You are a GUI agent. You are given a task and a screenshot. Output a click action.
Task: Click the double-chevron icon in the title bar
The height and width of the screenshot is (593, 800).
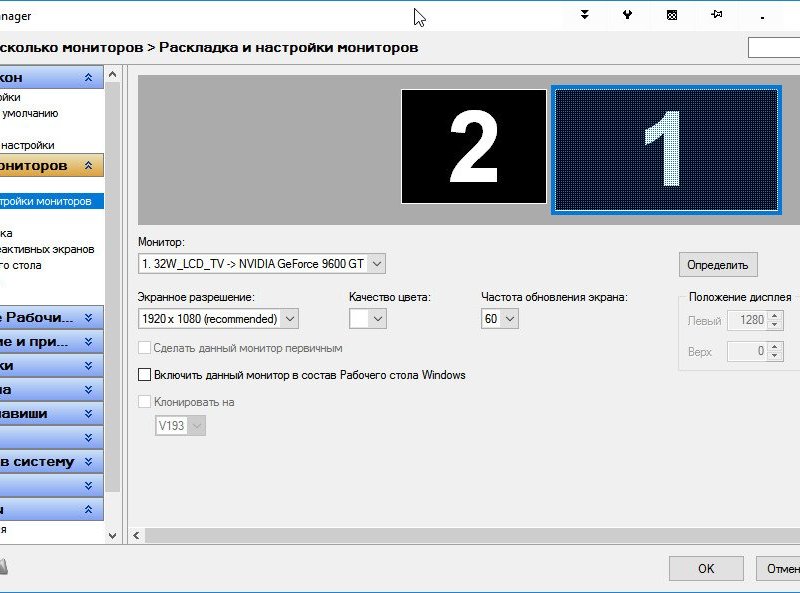(x=585, y=15)
